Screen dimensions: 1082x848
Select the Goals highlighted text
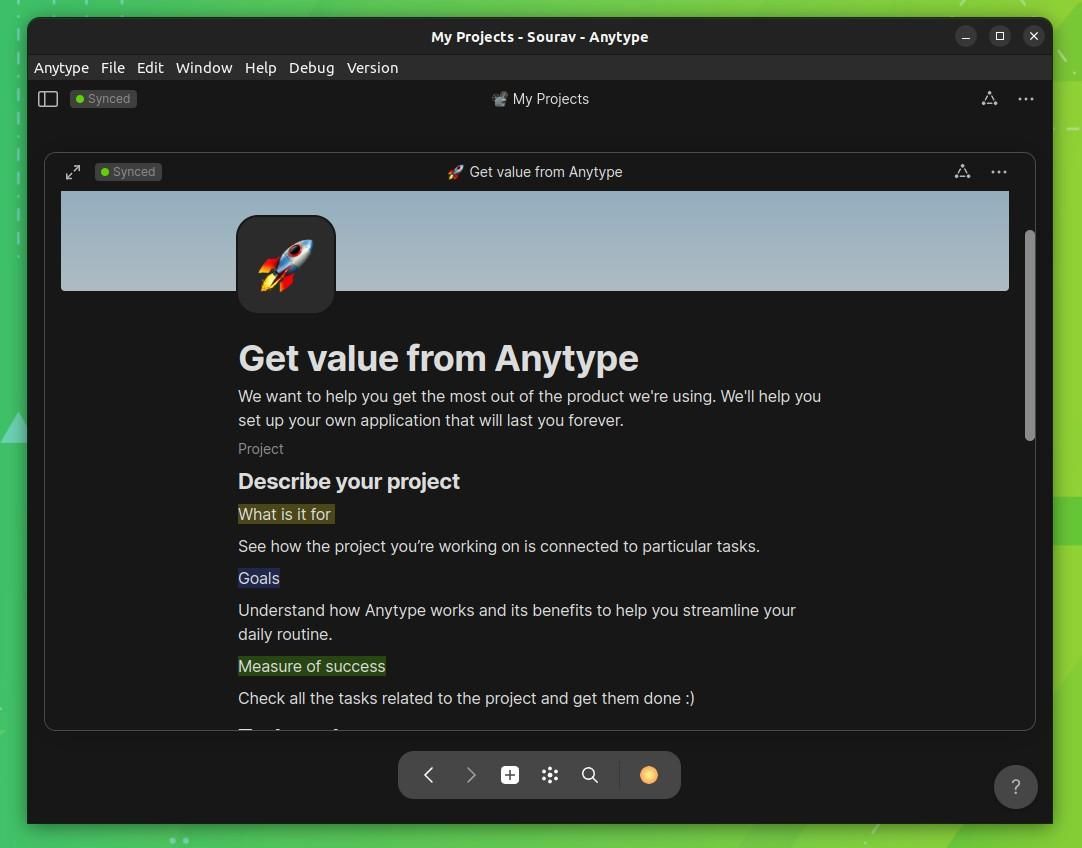(x=258, y=578)
